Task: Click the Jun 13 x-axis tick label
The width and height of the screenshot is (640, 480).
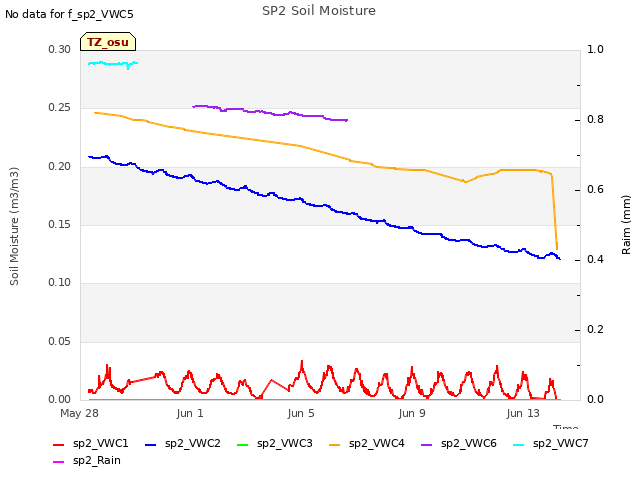Action: point(523,413)
